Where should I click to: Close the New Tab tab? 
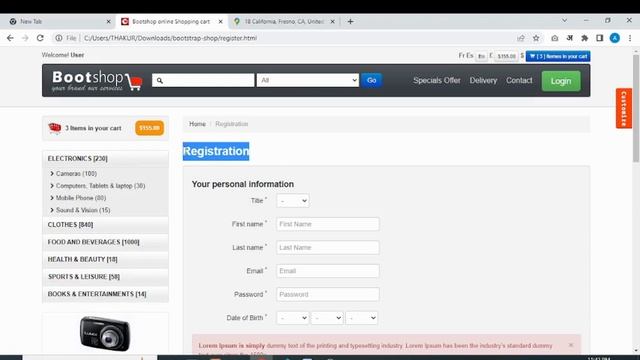click(x=108, y=22)
